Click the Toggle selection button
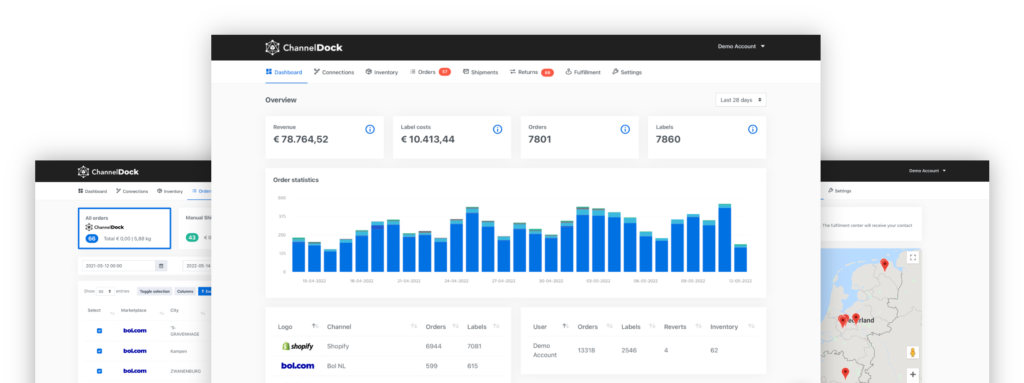 tap(154, 291)
